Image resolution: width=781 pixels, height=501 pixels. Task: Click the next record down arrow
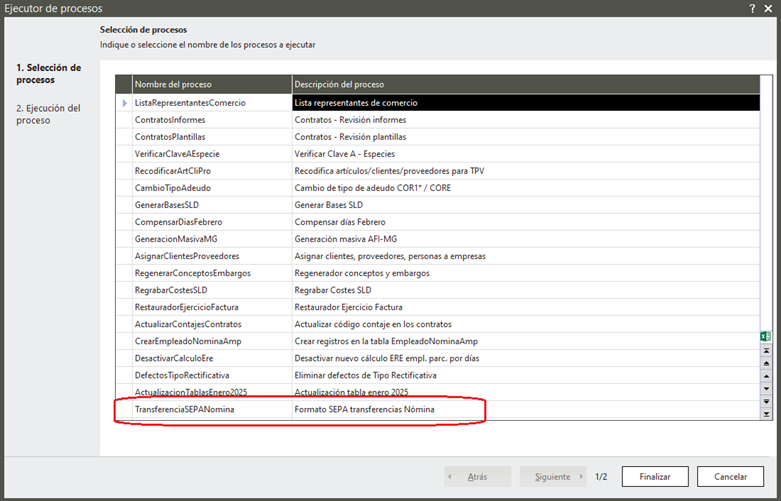point(766,389)
